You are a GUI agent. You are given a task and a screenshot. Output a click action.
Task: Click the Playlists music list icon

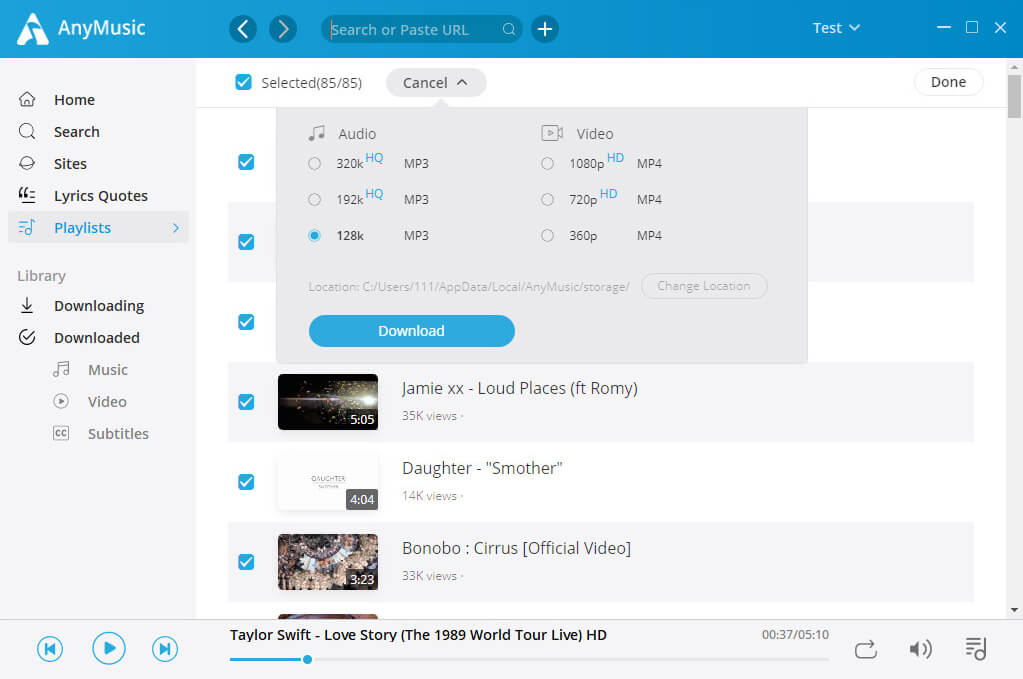(27, 227)
